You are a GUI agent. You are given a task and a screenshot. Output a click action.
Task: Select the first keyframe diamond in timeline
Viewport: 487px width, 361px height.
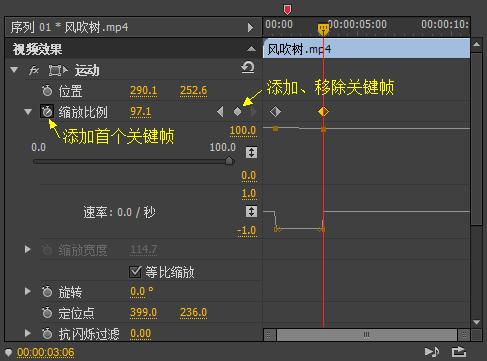pyautogui.click(x=275, y=112)
